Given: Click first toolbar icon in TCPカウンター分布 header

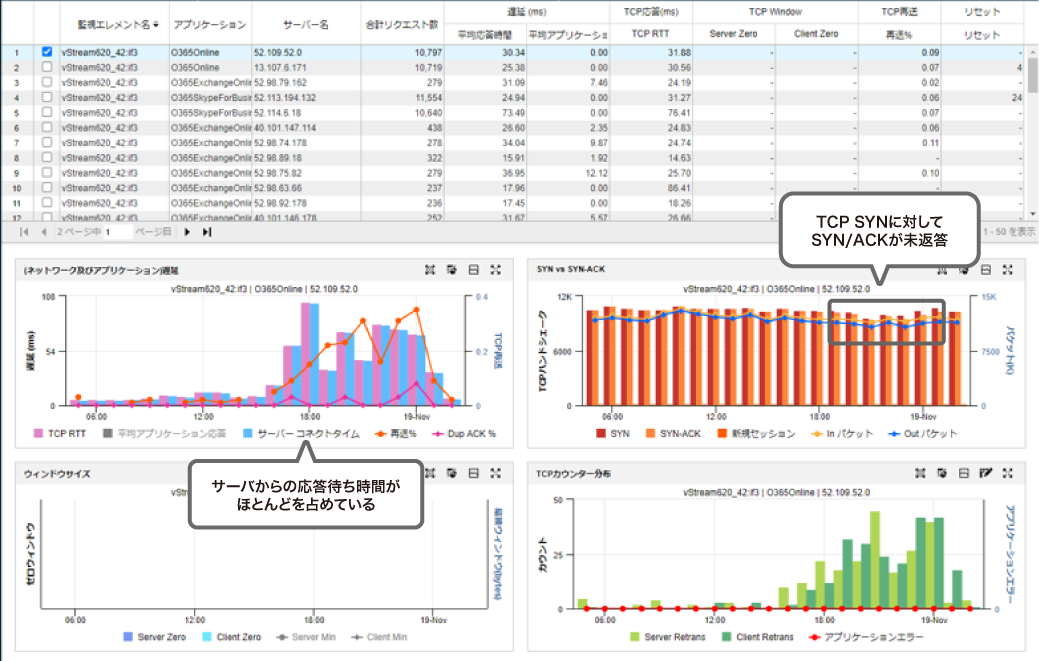Looking at the screenshot, I should click(x=921, y=473).
